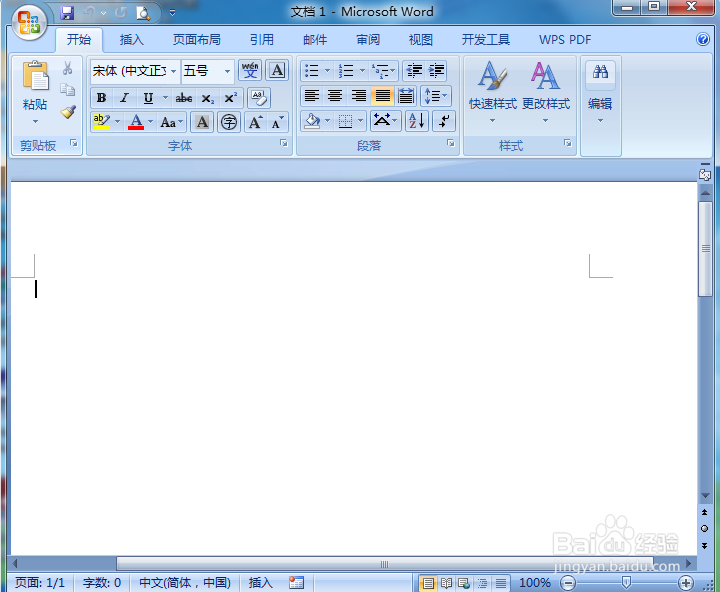Clear formatting with eraser icon
The width and height of the screenshot is (720, 592).
pos(259,97)
